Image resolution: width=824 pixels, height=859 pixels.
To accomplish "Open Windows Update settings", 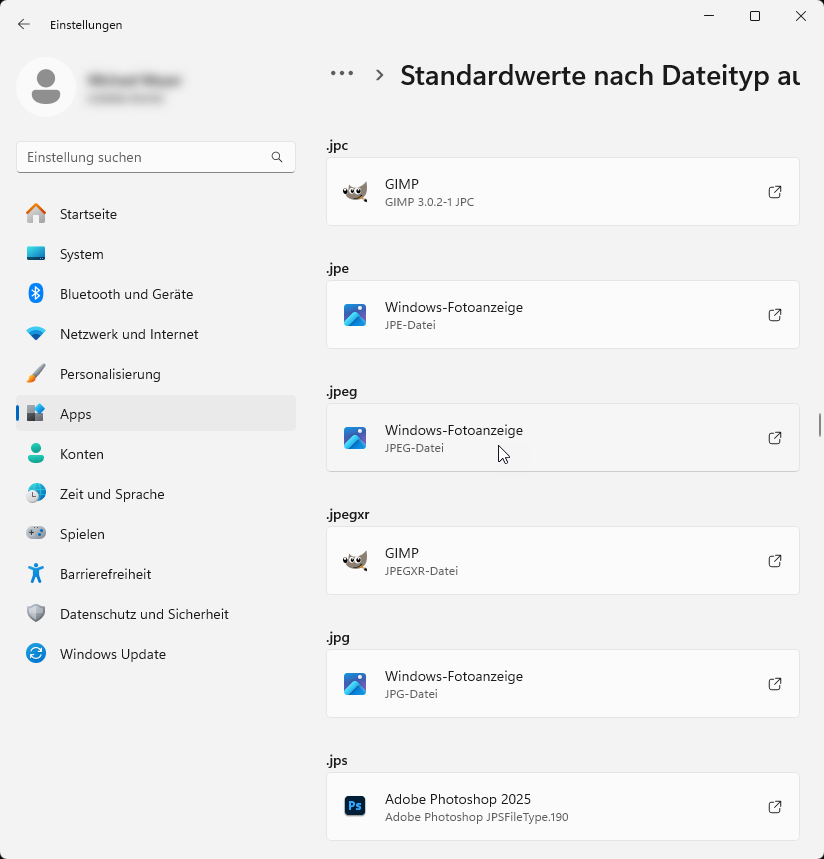I will (156, 654).
